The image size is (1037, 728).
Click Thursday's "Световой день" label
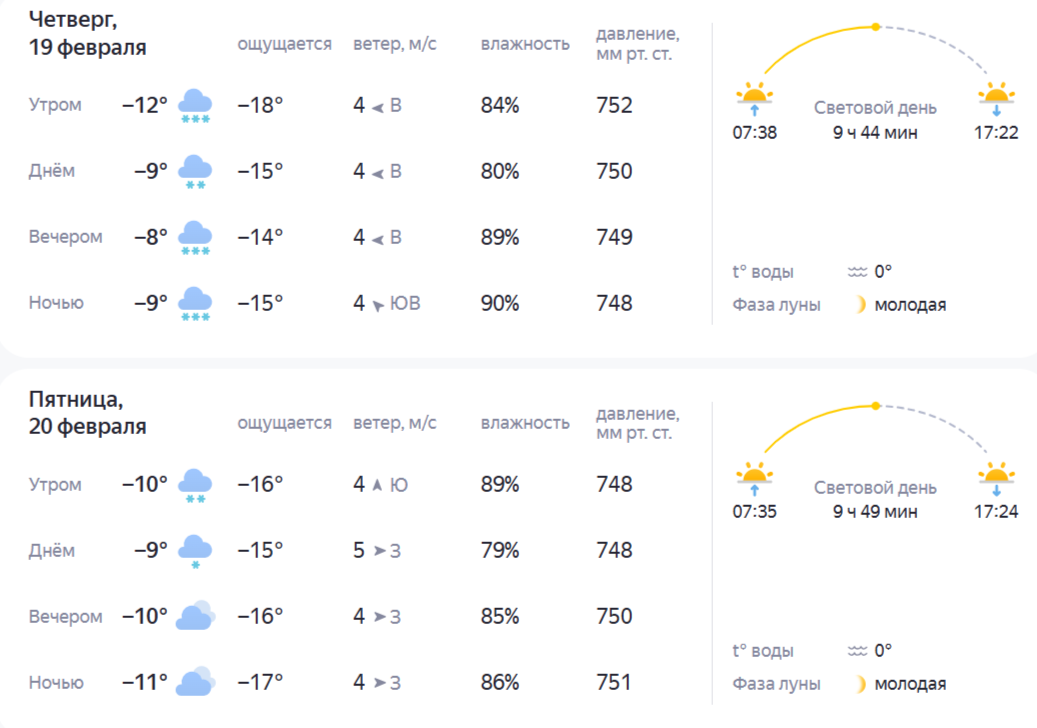click(x=875, y=108)
